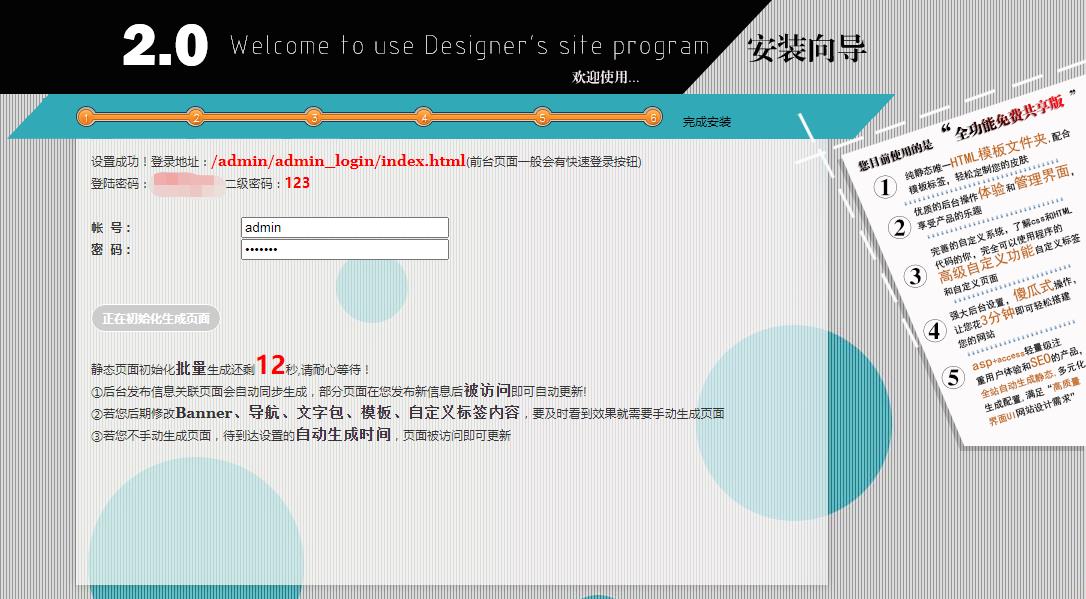Click feature number 1 circle on flyer
Image resolution: width=1086 pixels, height=599 pixels.
884,187
